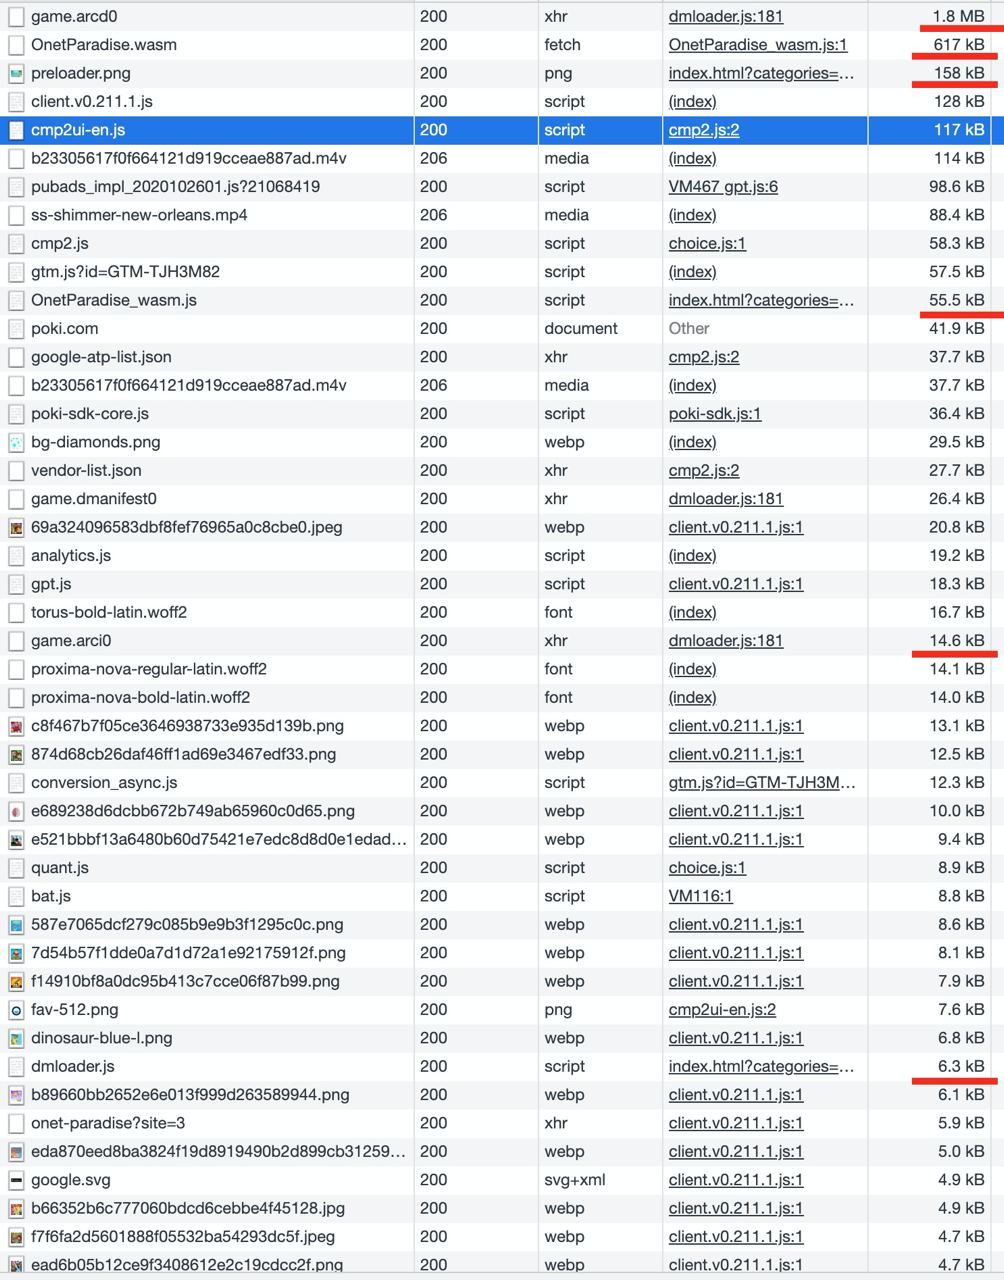This screenshot has width=1004, height=1280.
Task: Click the google.svg image icon
Action: click(16, 1180)
